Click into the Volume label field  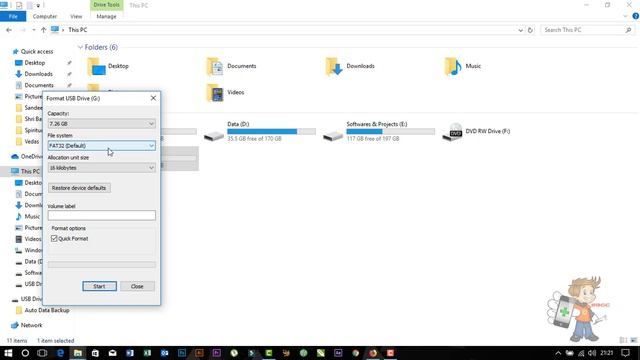(x=102, y=216)
